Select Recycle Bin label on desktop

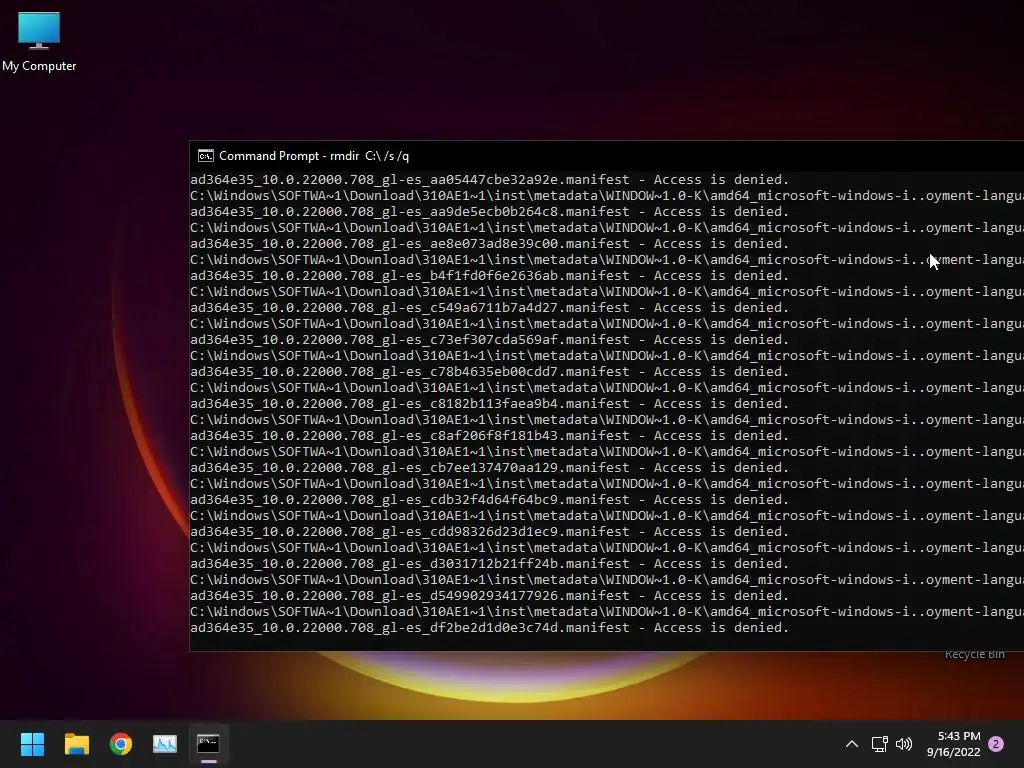coord(975,655)
